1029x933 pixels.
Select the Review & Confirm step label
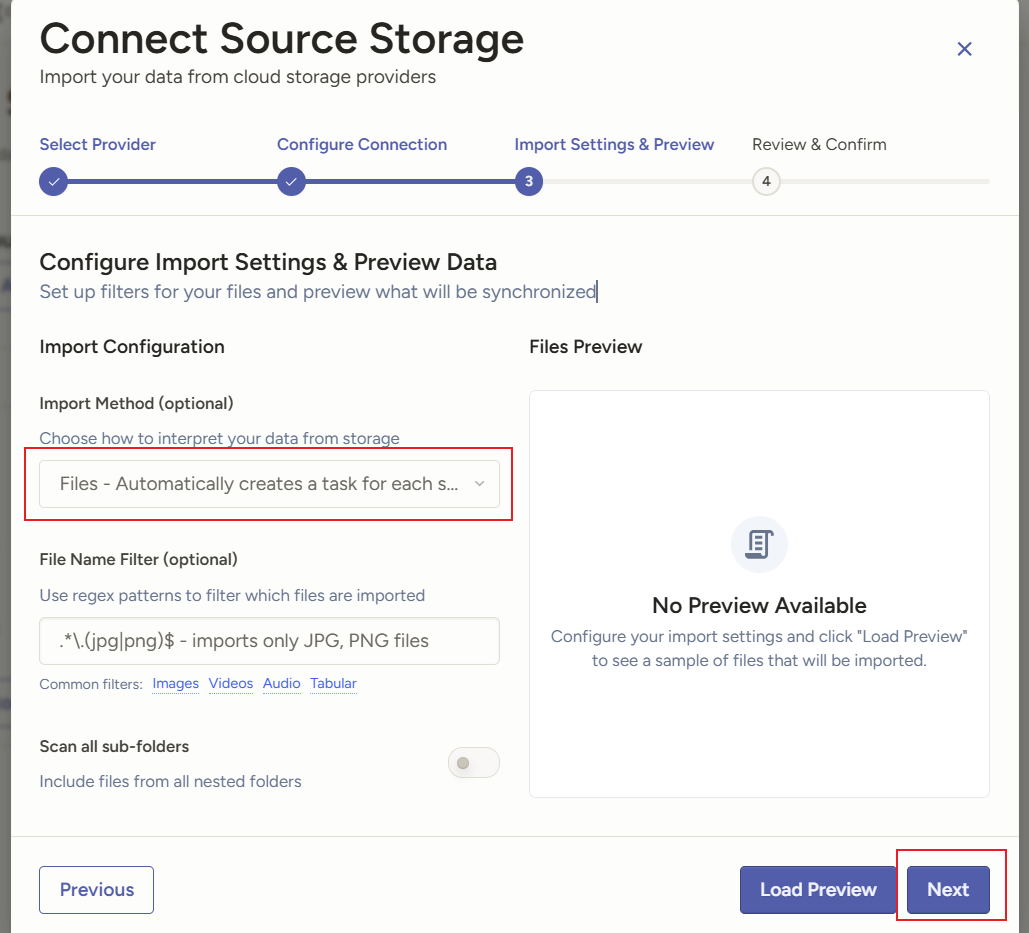click(819, 144)
